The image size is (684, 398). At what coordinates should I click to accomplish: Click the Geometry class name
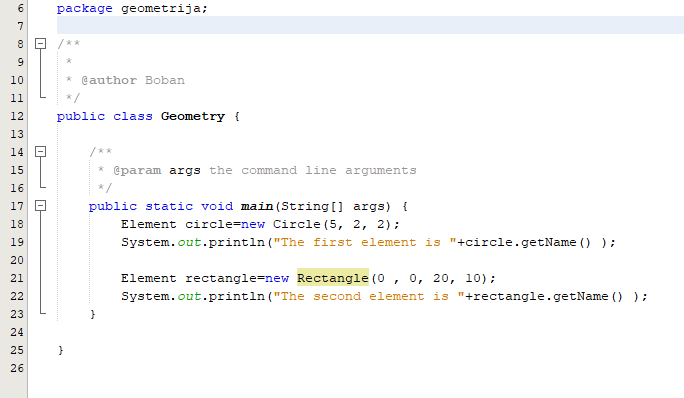pyautogui.click(x=193, y=117)
